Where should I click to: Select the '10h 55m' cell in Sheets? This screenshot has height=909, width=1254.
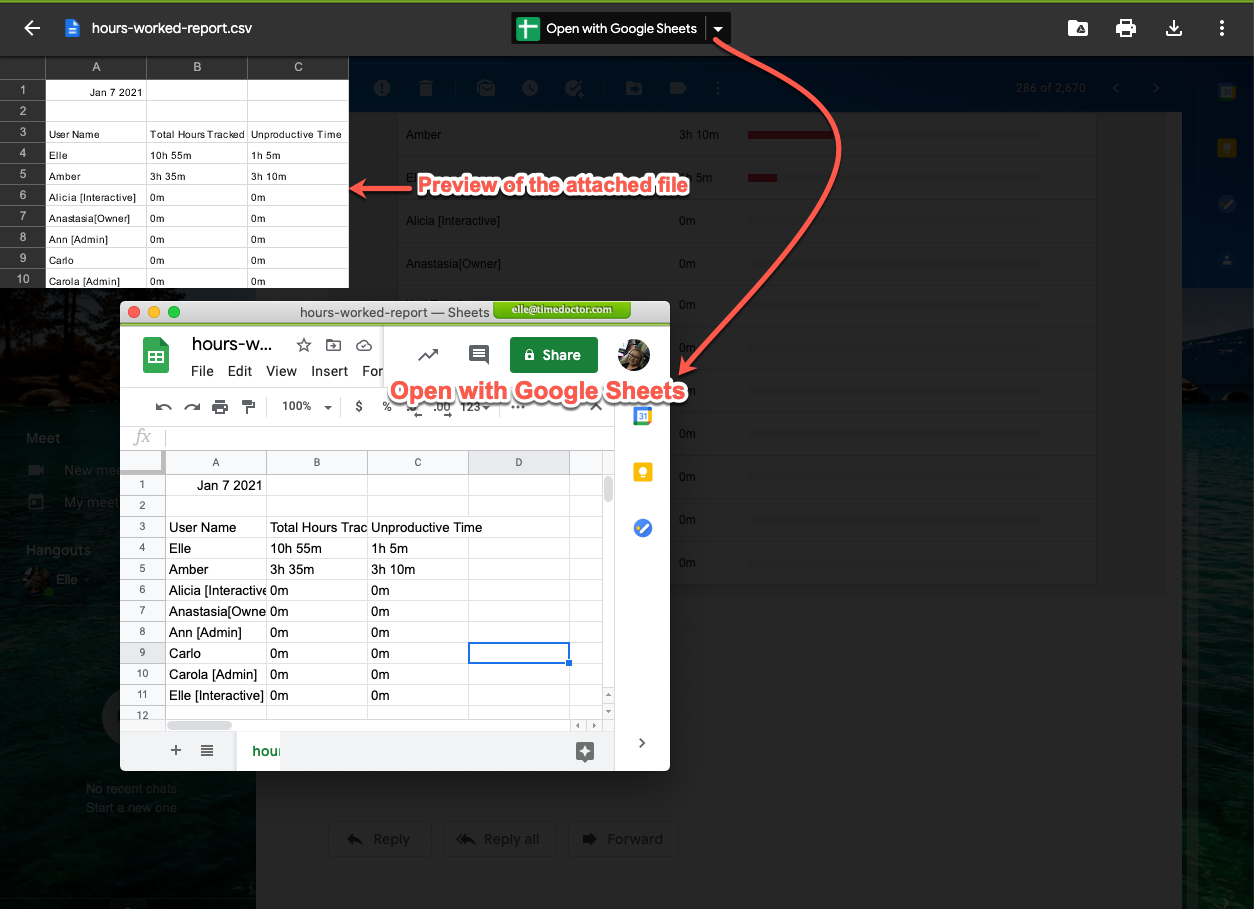pos(317,548)
